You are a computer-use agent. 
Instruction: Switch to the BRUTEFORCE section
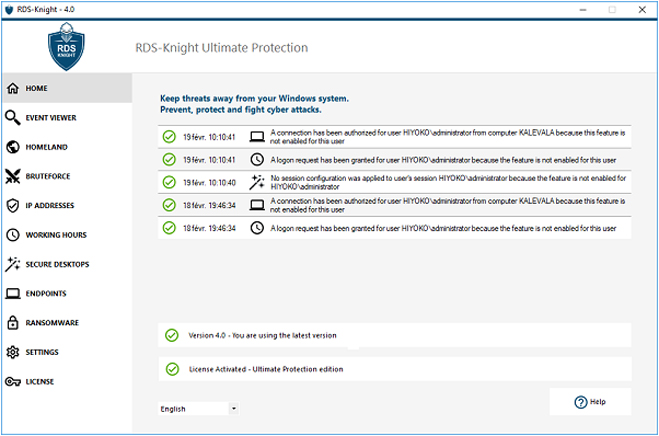(x=67, y=176)
